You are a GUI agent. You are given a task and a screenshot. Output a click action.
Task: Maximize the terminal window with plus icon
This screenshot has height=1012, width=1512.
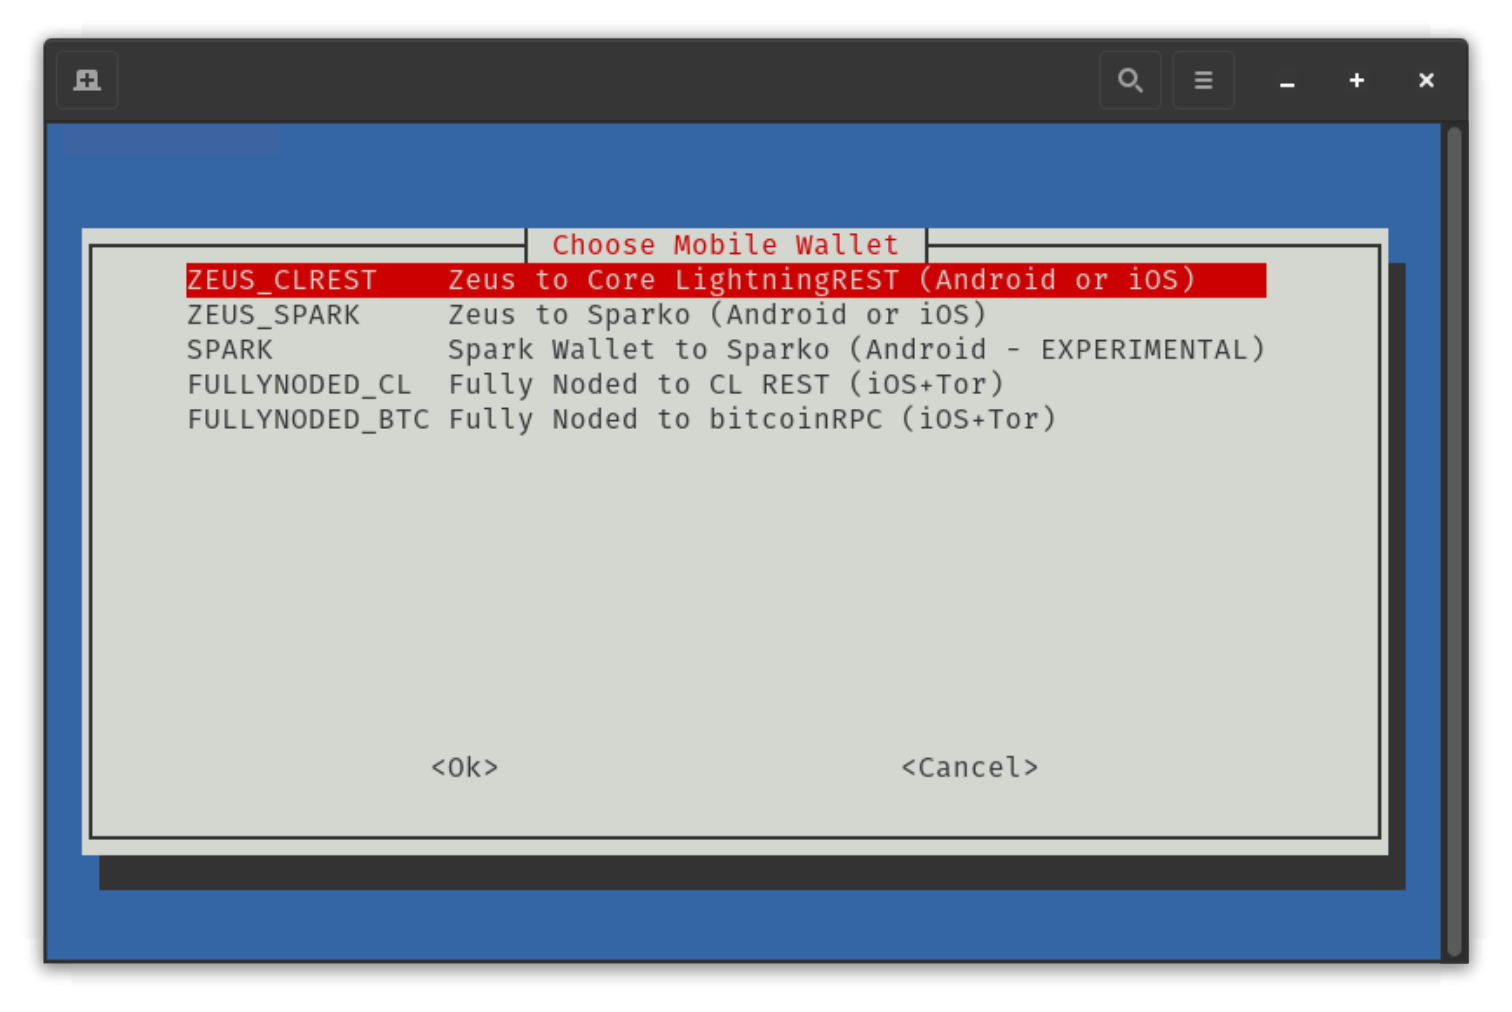pos(1357,80)
